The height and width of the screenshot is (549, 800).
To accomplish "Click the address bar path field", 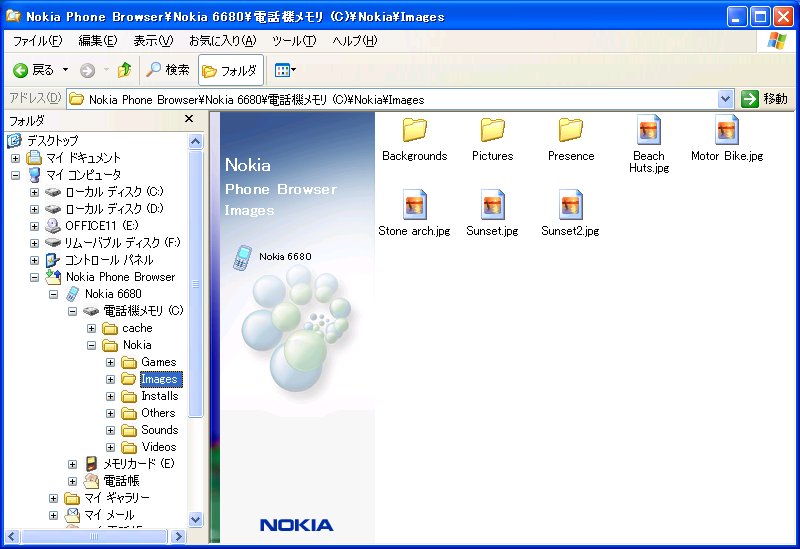I will (x=392, y=99).
